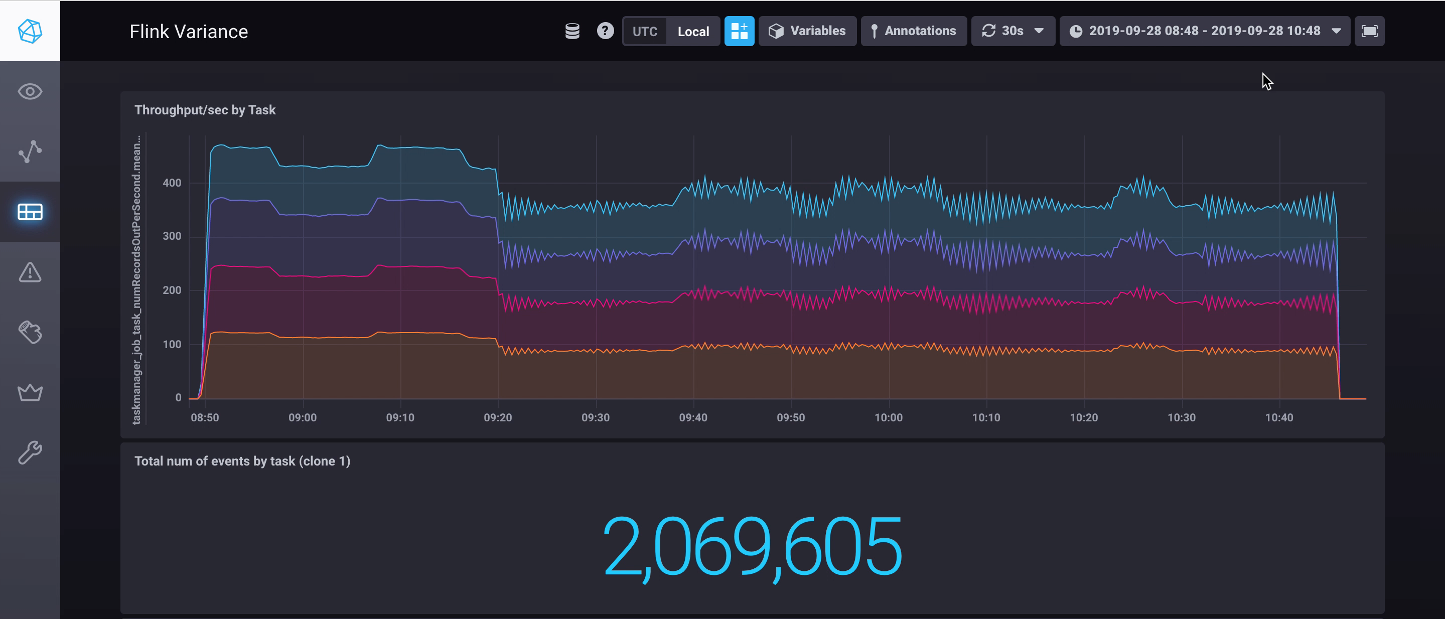Click the 200 label on y-axis

point(171,291)
